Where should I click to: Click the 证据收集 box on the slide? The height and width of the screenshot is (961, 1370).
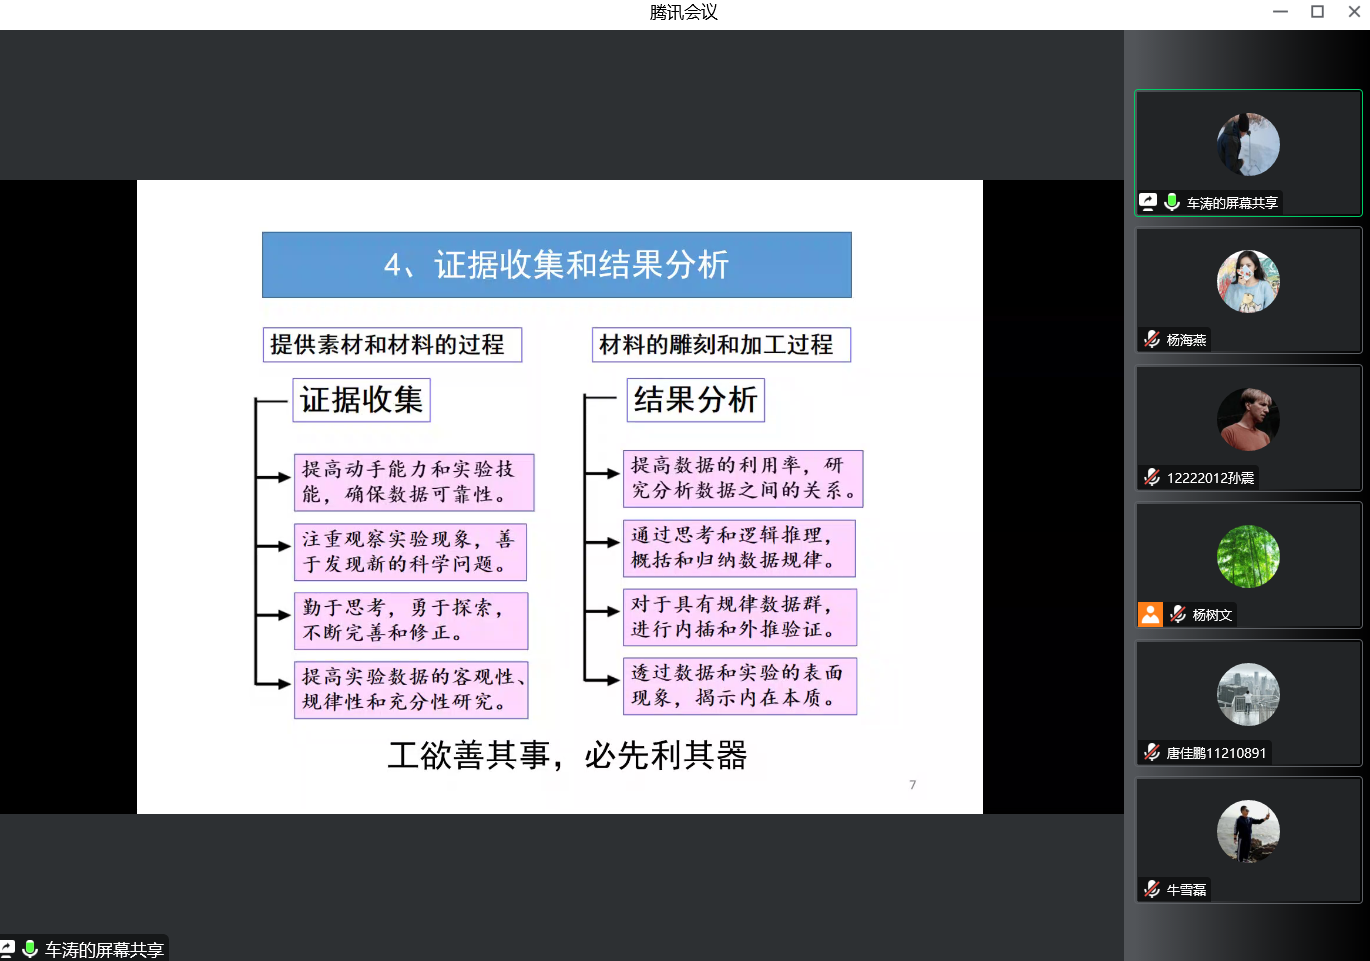pyautogui.click(x=361, y=400)
